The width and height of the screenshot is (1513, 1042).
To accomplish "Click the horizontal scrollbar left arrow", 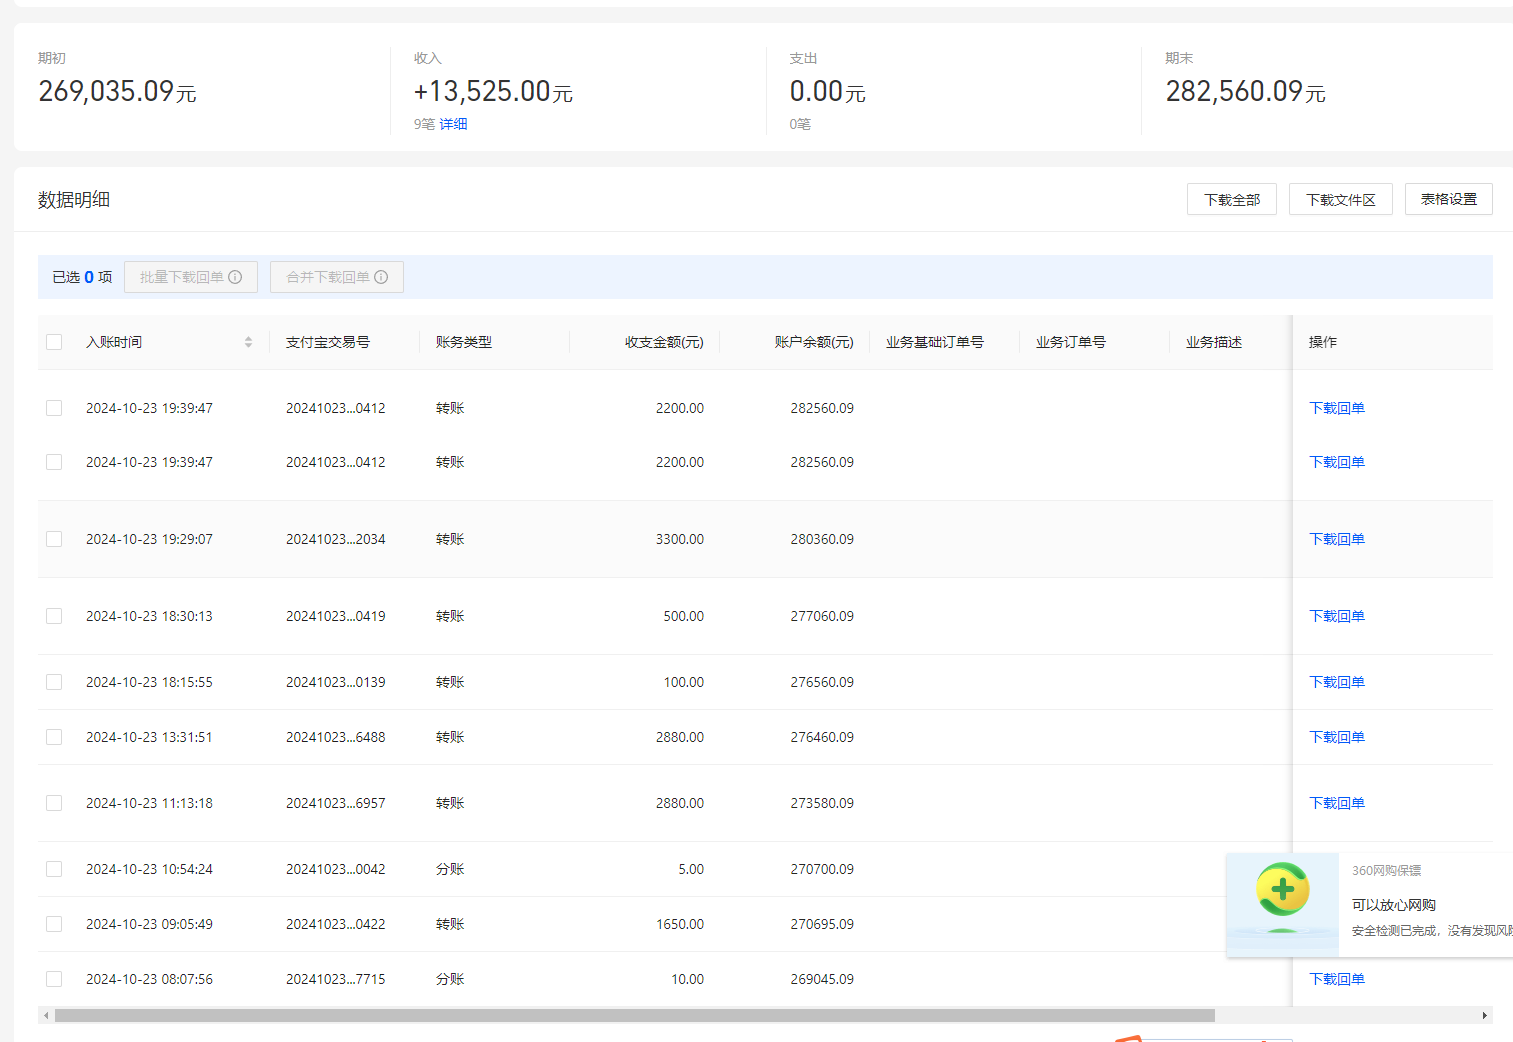I will click(x=45, y=1015).
